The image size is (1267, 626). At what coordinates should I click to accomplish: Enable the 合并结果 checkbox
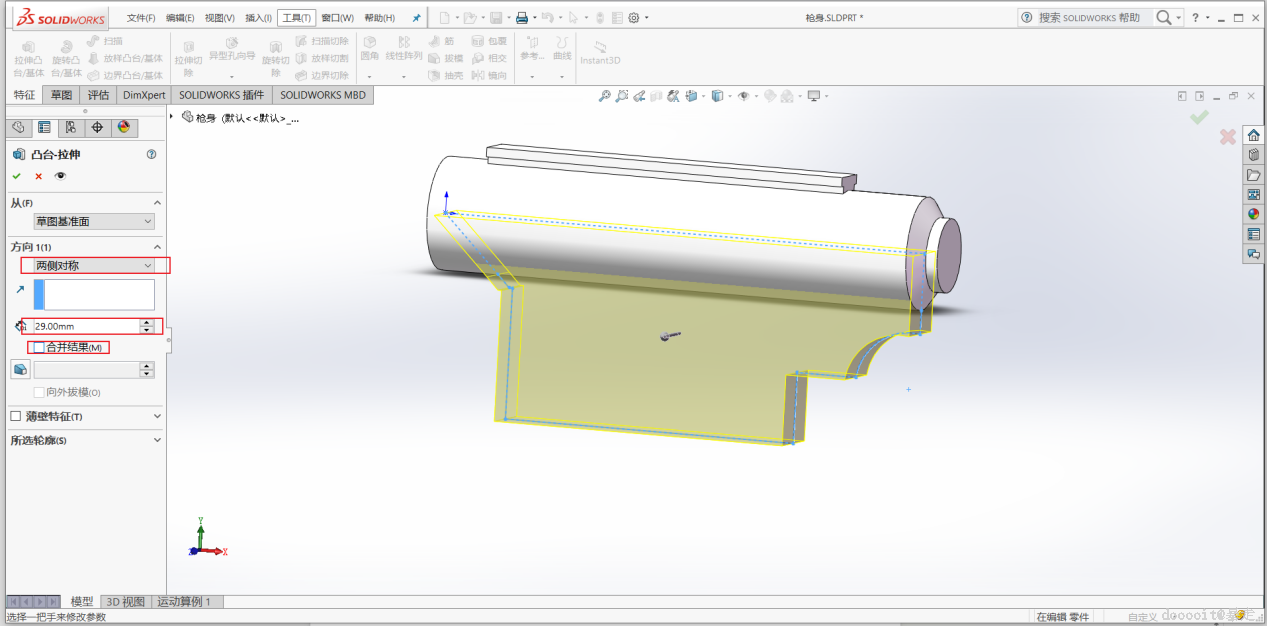[39, 347]
